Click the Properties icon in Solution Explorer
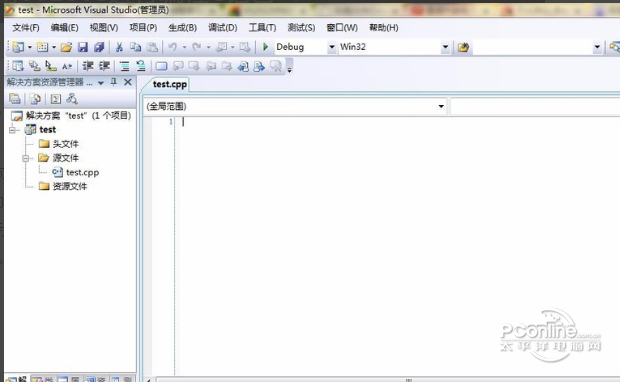This screenshot has height=382, width=620. click(15, 98)
